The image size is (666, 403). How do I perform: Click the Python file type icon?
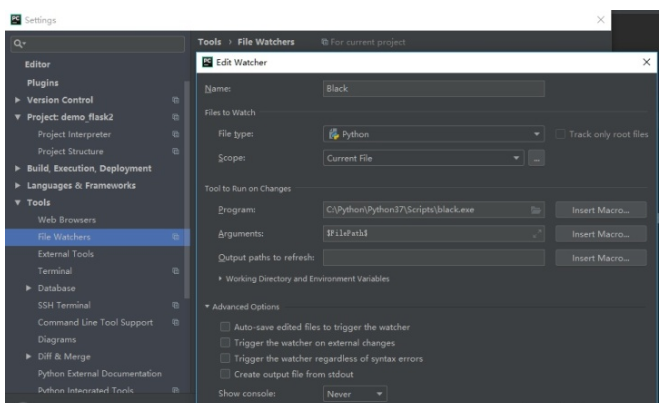[x=333, y=134]
